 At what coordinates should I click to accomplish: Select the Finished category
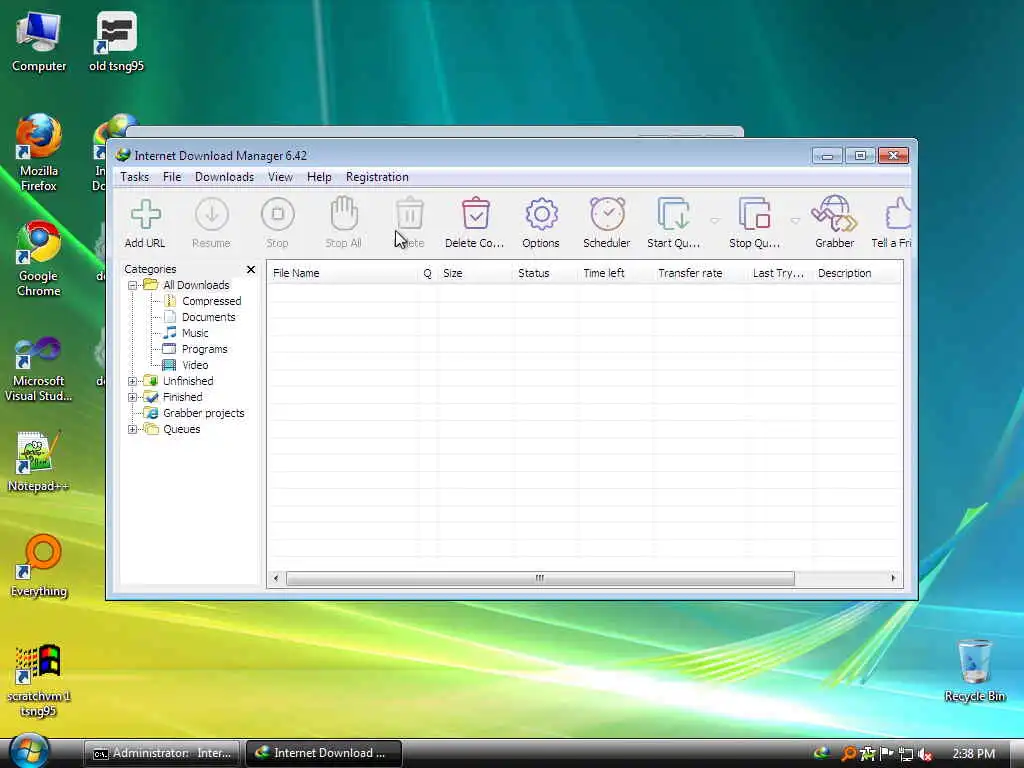(x=182, y=397)
